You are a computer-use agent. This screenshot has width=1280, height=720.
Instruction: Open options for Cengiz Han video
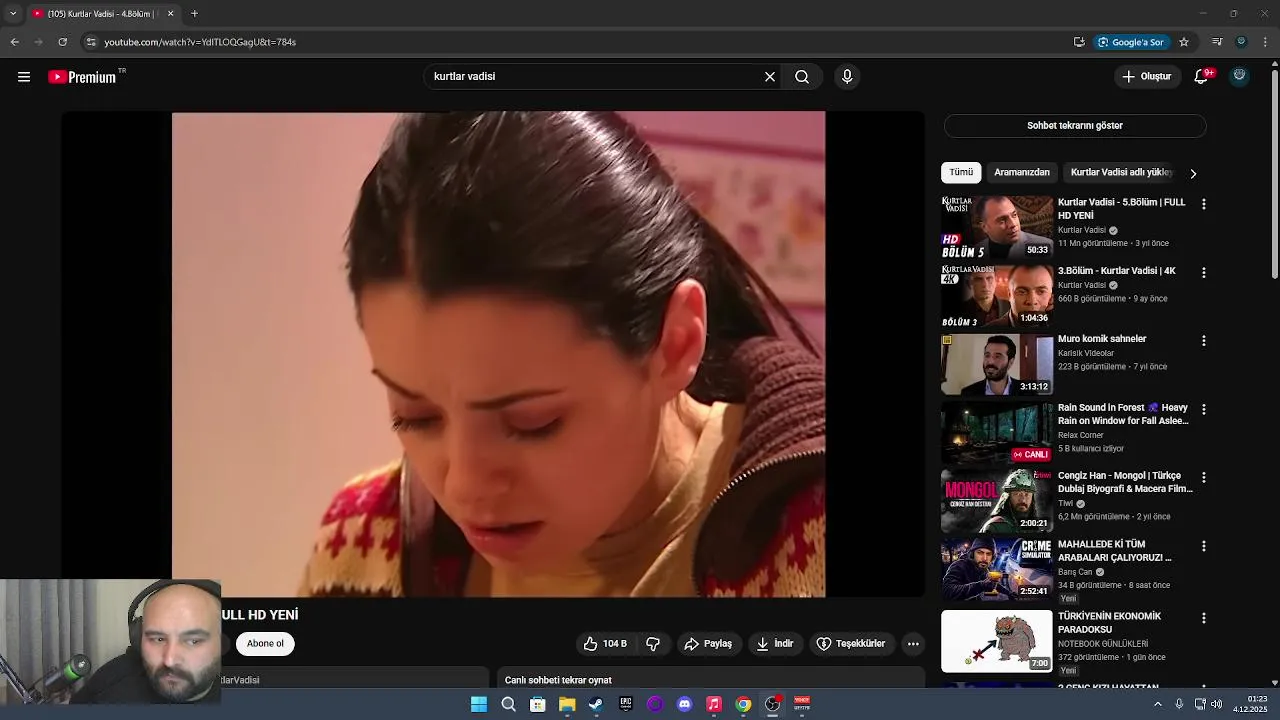tap(1204, 478)
